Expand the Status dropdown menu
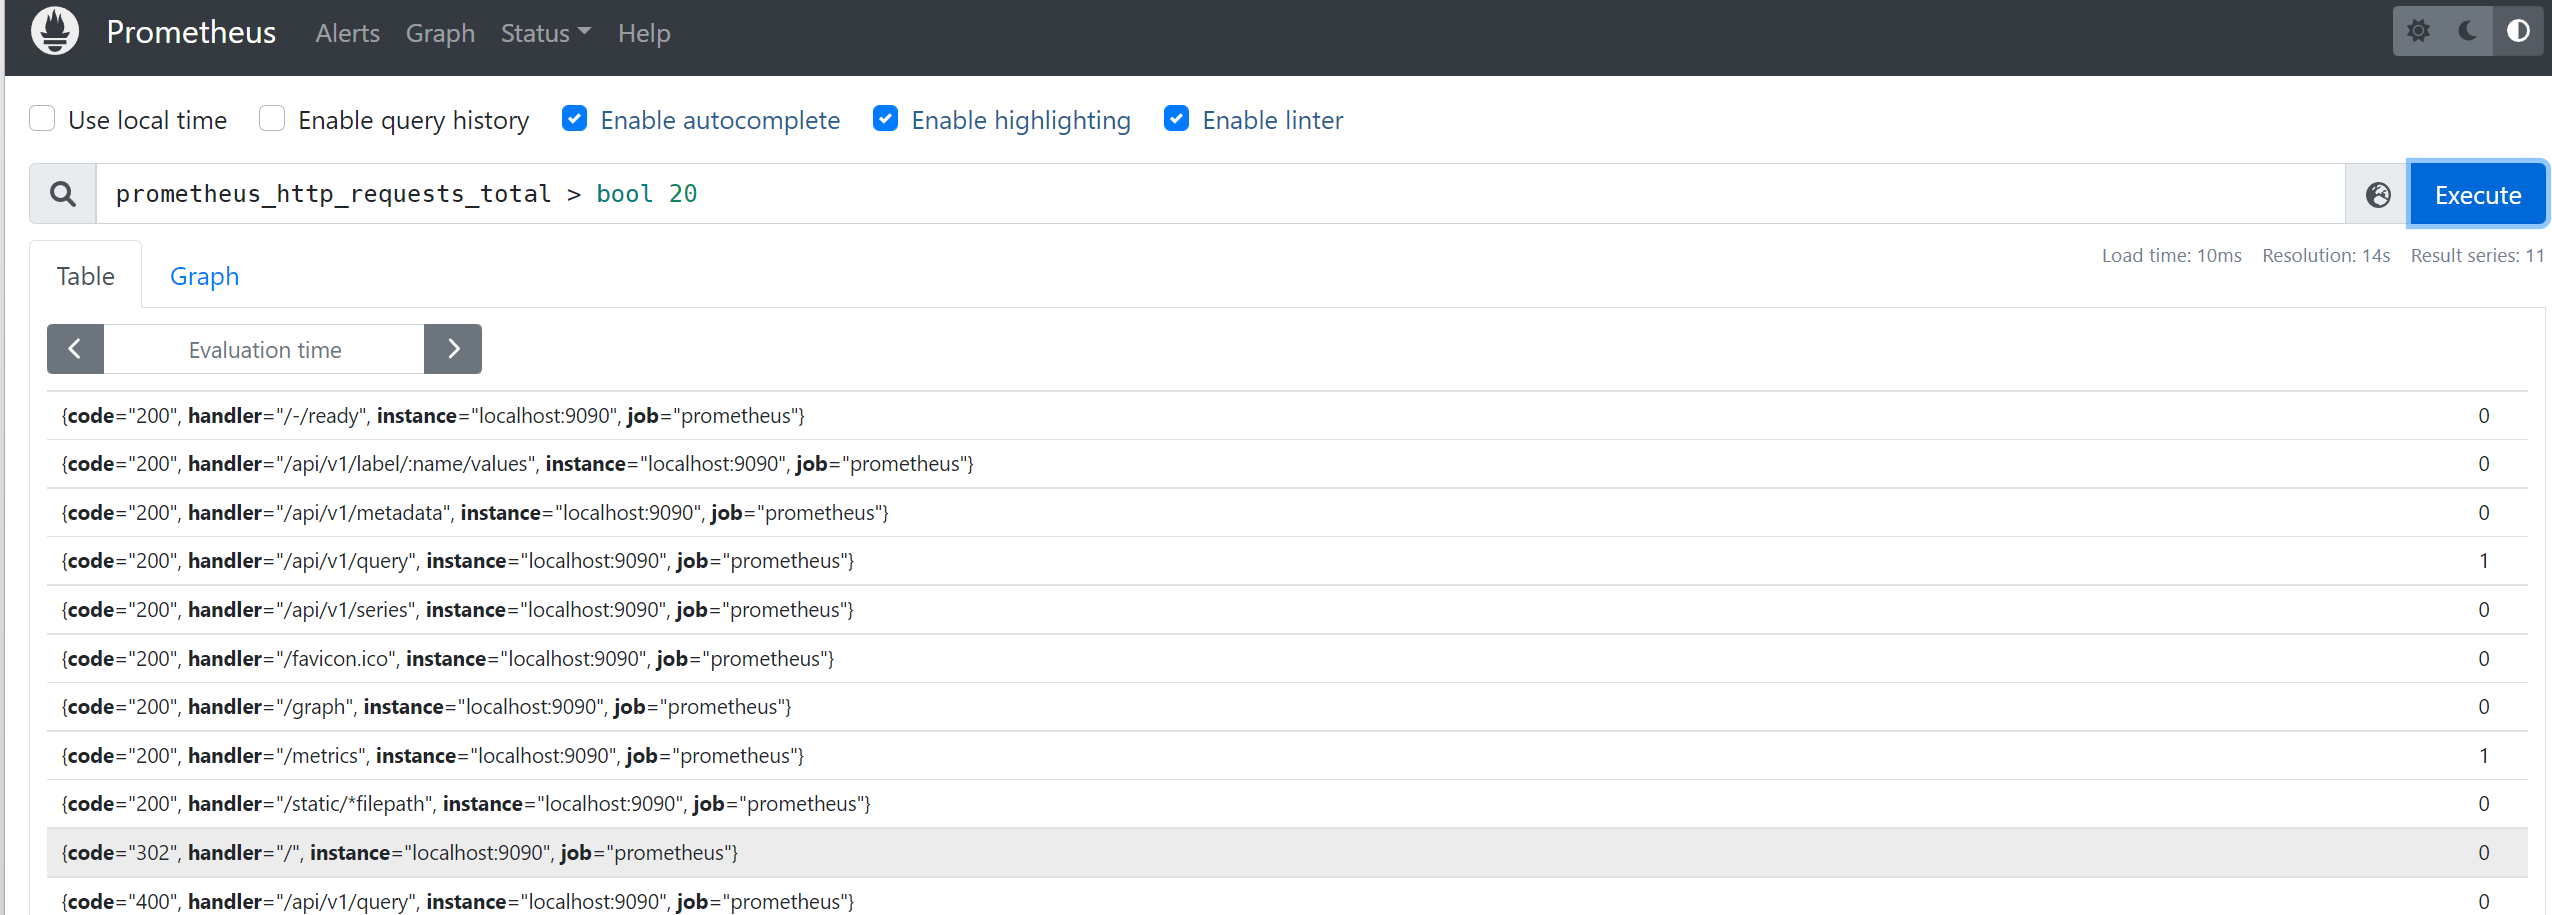Screen dimensions: 2552x915 click(x=546, y=33)
